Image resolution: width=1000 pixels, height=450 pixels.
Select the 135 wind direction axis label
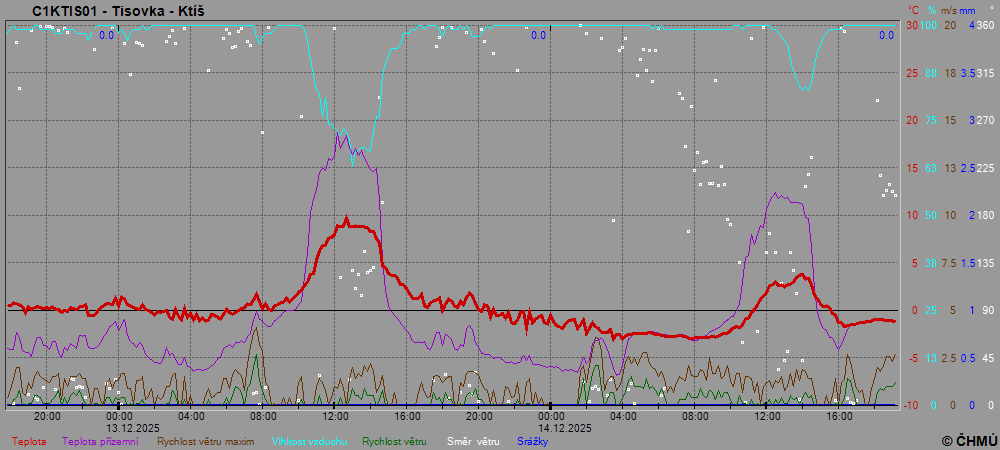(x=985, y=263)
